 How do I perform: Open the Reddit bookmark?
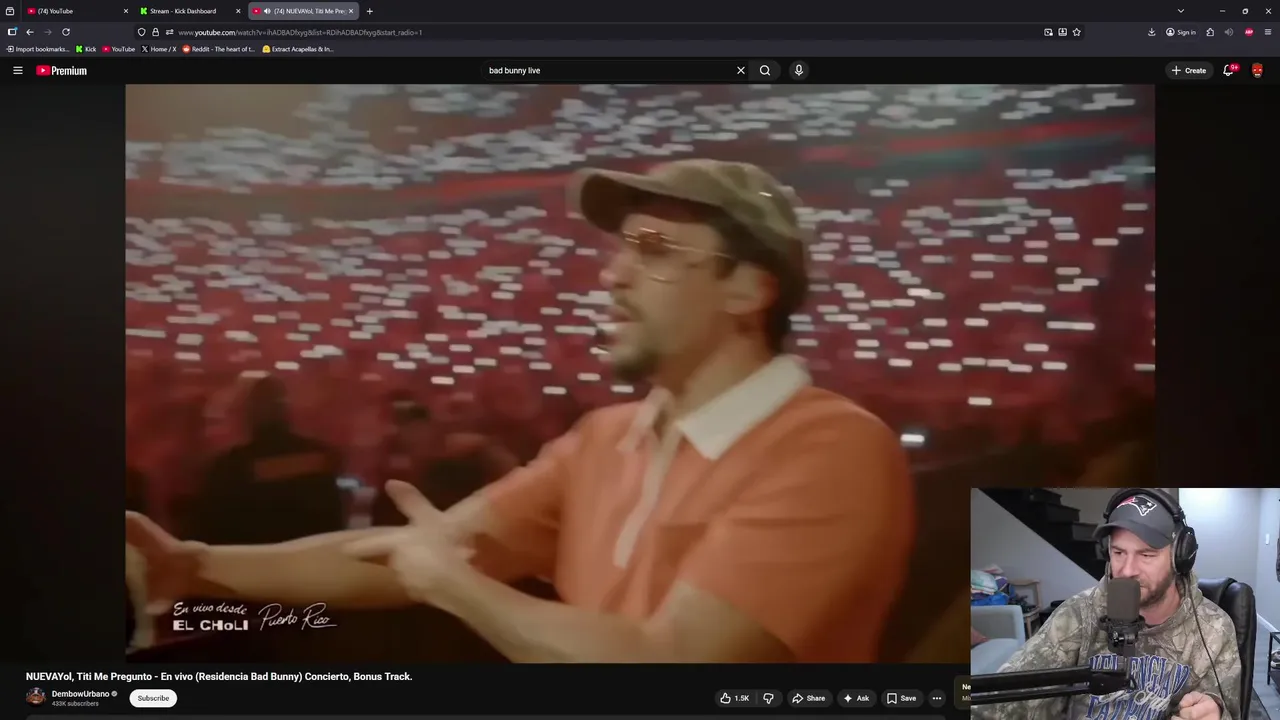pyautogui.click(x=219, y=49)
